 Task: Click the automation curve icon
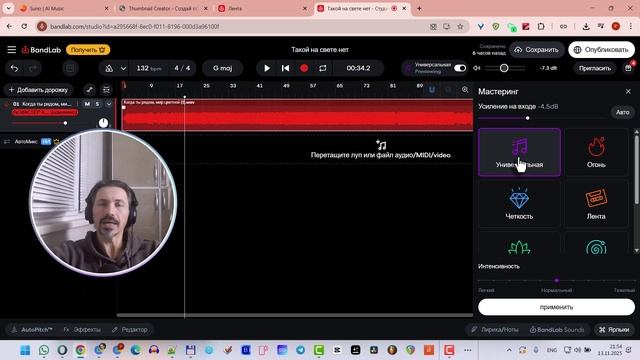pos(89,90)
